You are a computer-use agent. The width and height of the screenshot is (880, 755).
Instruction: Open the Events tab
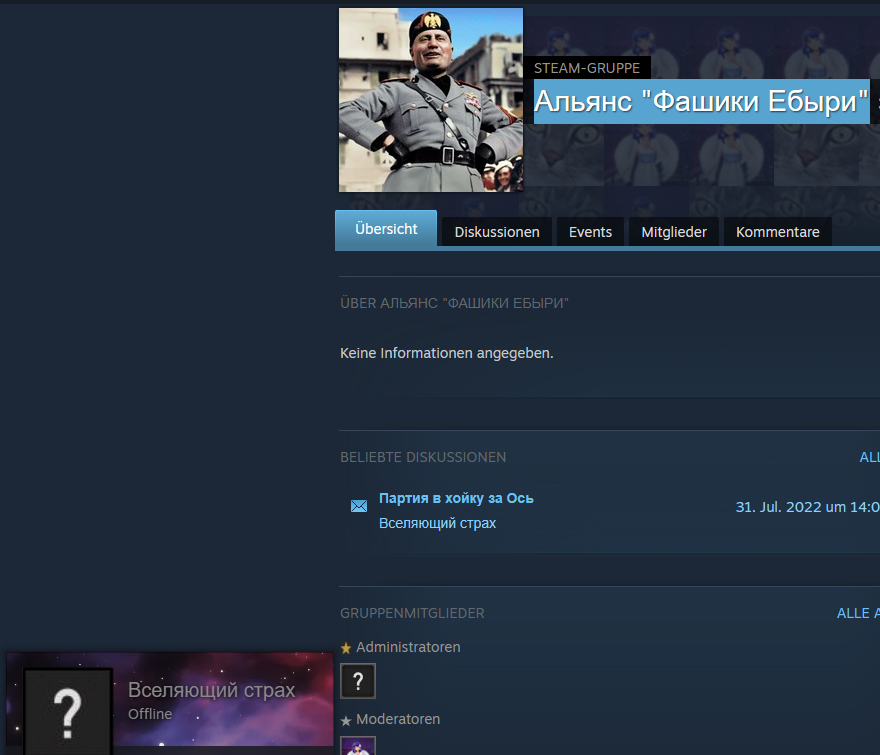[x=590, y=232]
